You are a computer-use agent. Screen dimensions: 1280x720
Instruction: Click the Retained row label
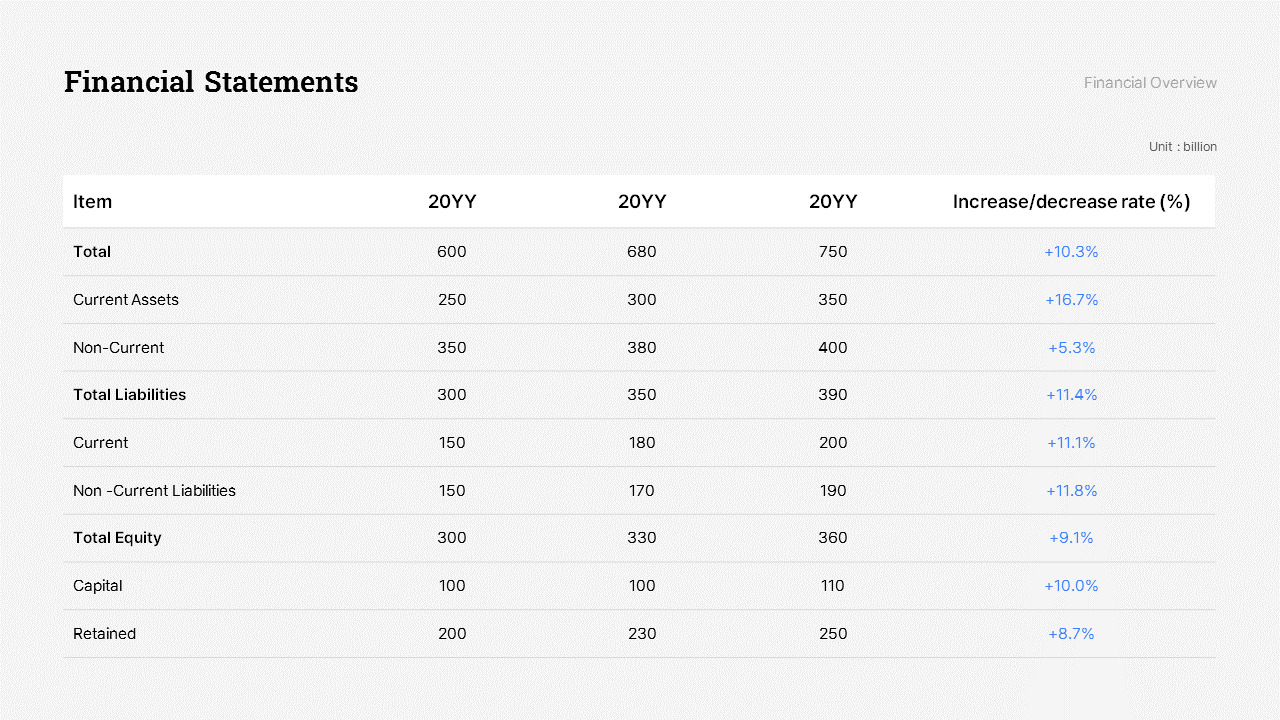[104, 634]
